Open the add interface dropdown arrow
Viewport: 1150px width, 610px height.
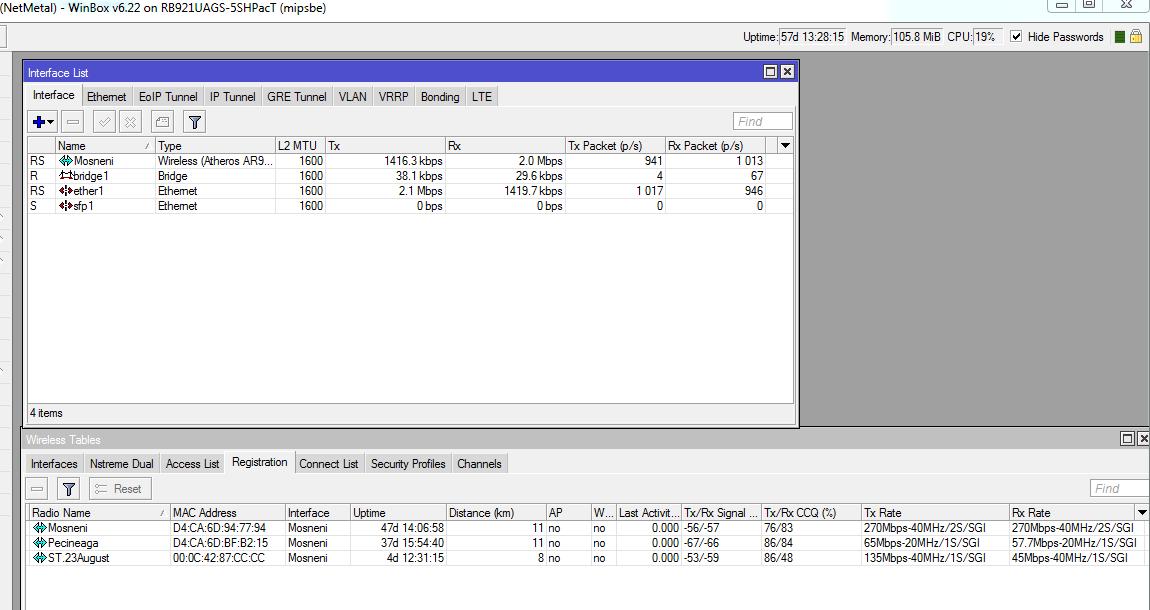51,122
